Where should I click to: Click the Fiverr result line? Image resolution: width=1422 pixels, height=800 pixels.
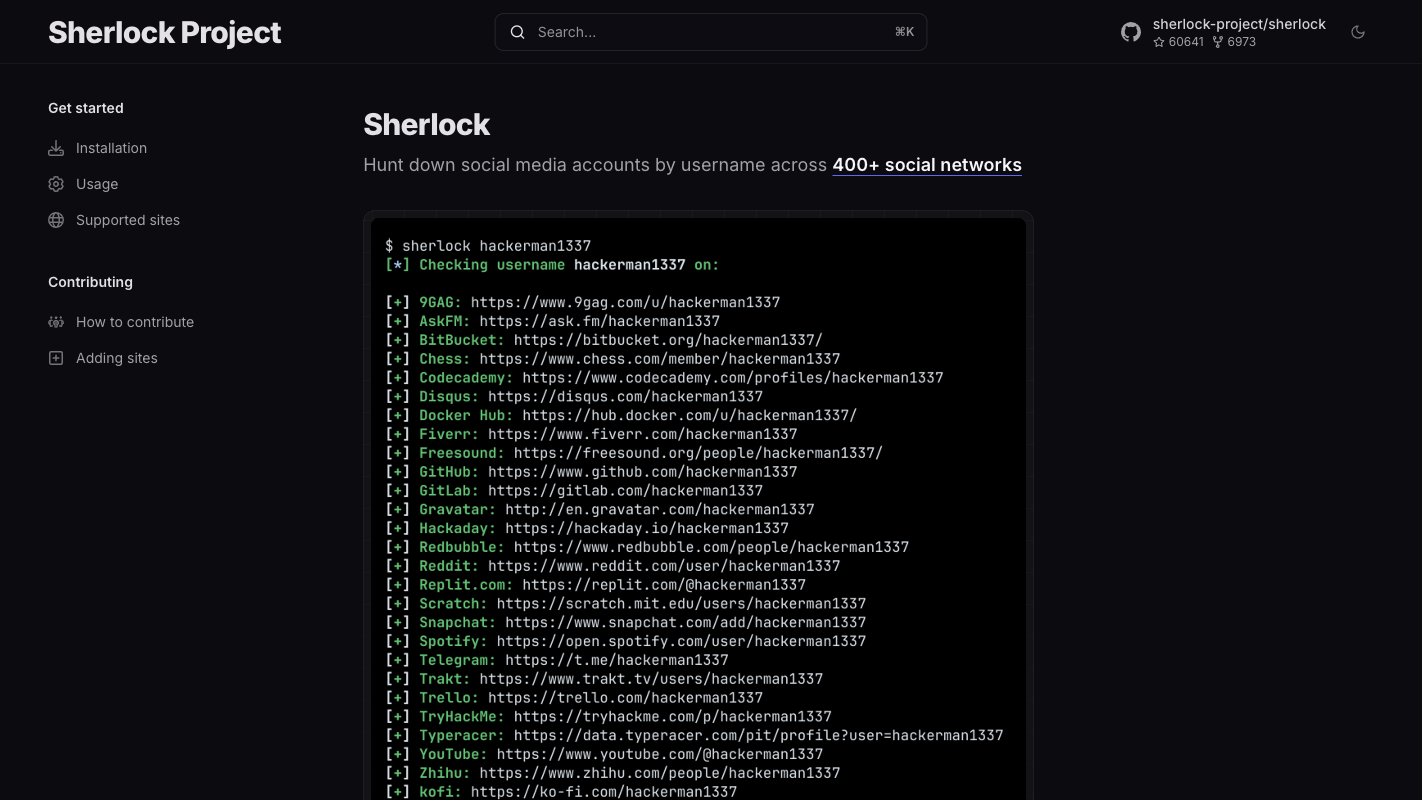click(591, 434)
